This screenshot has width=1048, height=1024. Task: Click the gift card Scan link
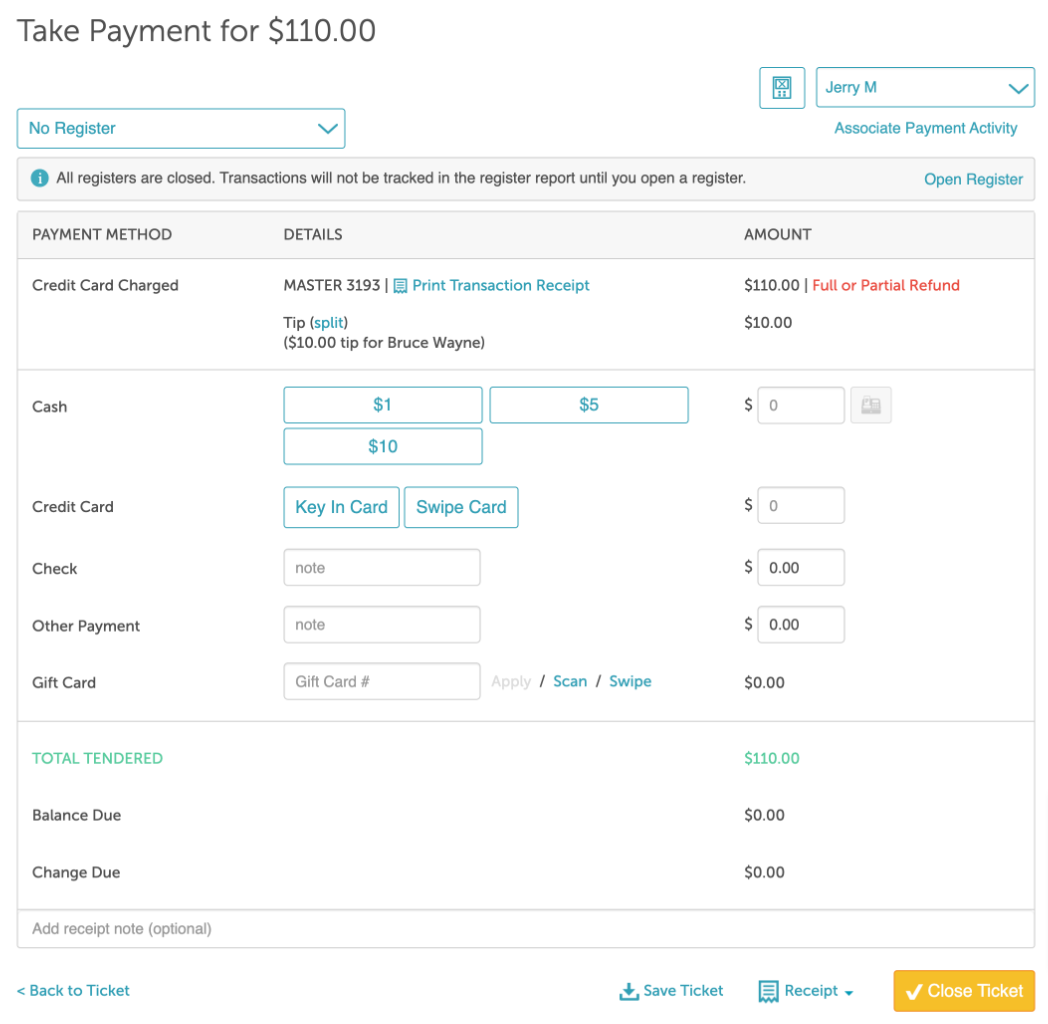570,682
